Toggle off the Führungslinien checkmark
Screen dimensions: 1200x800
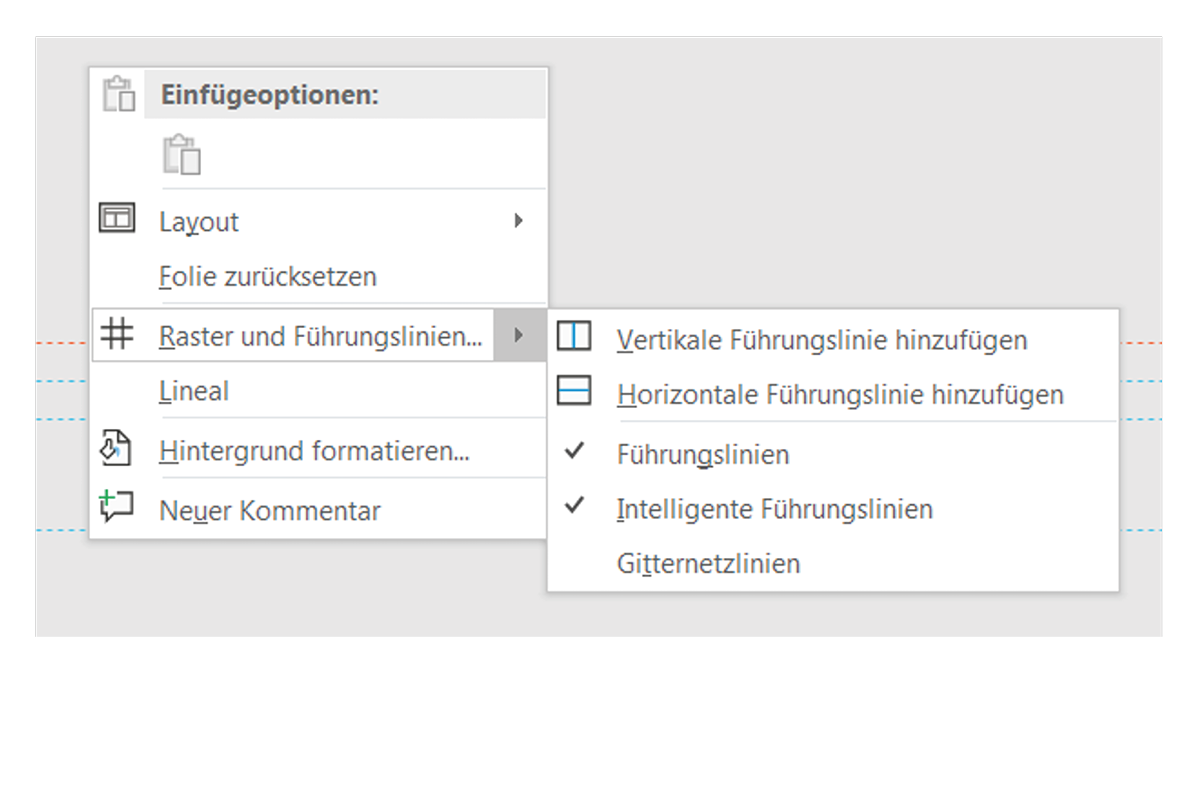703,455
